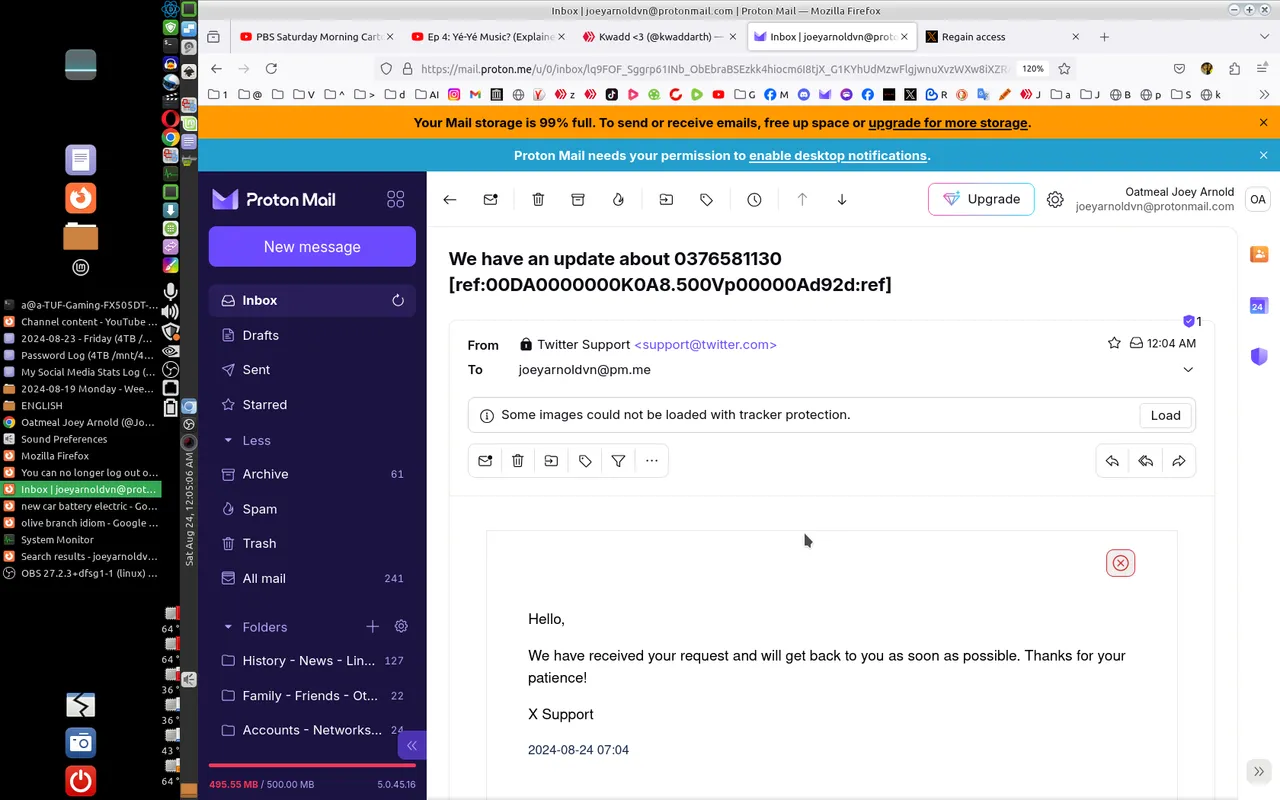1280x800 pixels.
Task: Mark message unread in top toolbar
Action: coord(490,199)
